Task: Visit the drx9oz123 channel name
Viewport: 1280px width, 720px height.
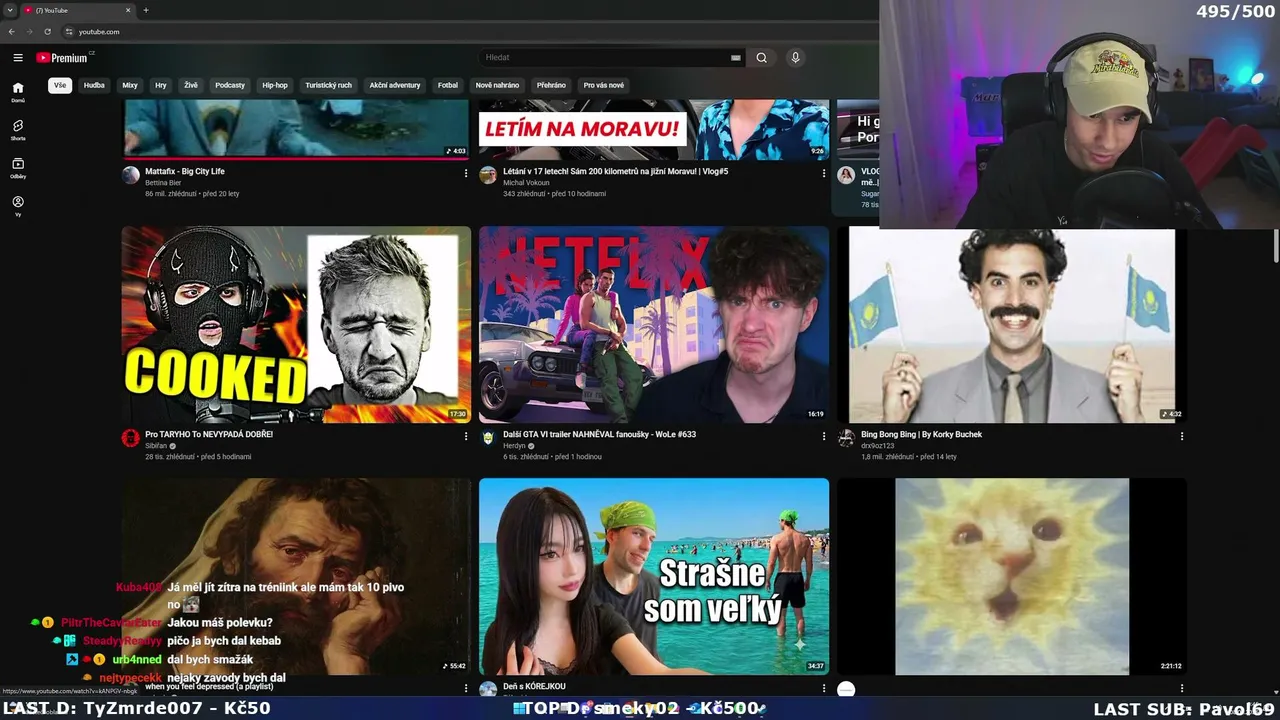Action: coord(876,446)
